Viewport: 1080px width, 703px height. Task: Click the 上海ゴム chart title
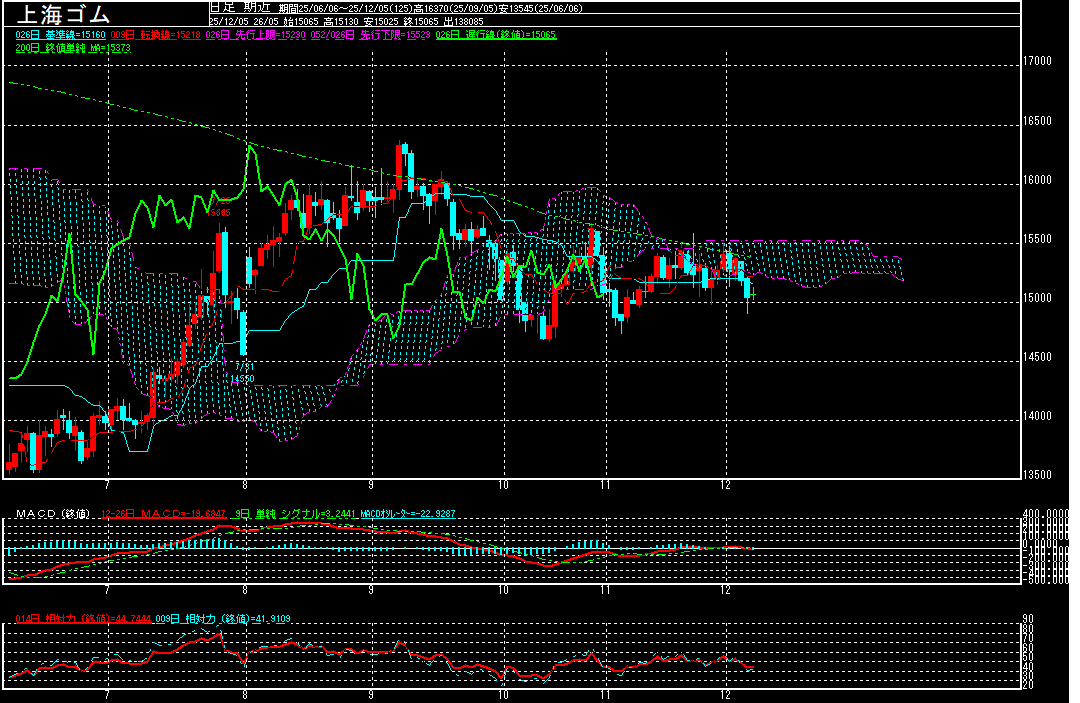pos(62,16)
